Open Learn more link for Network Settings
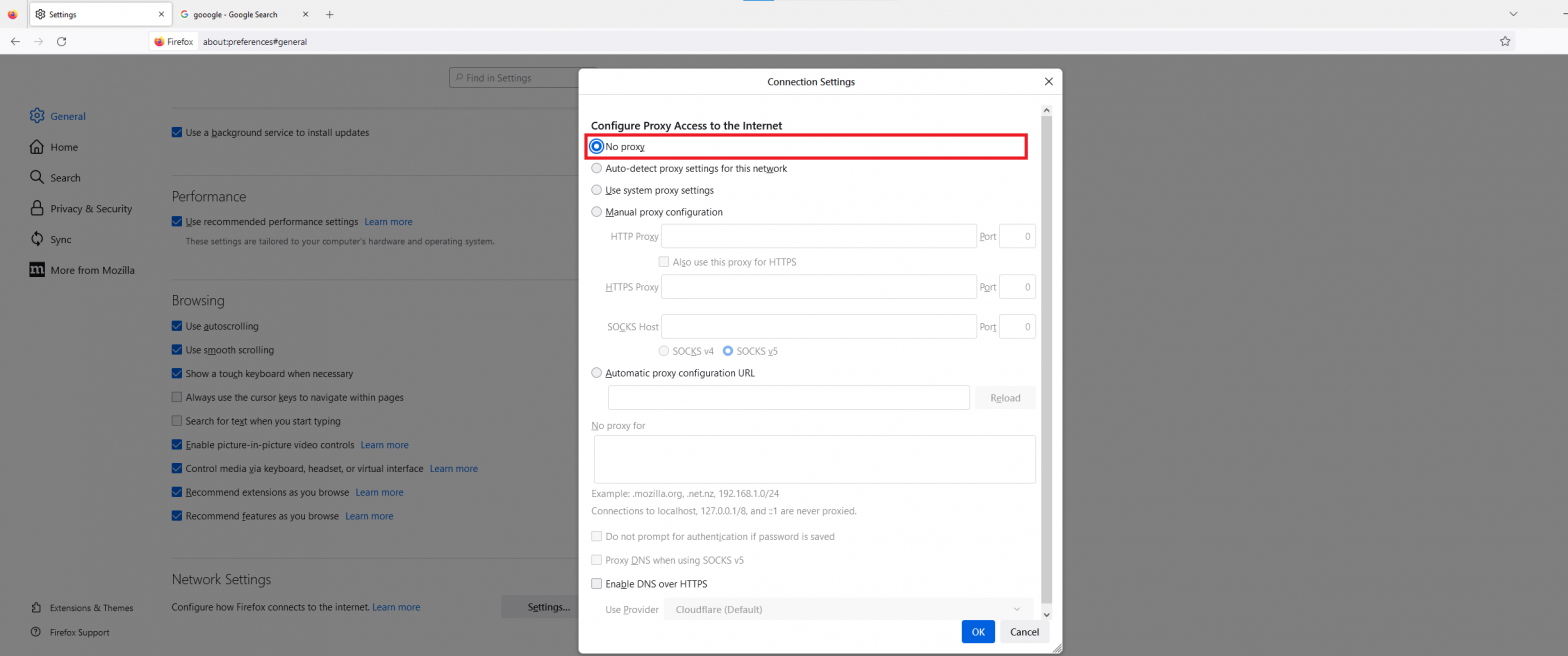 click(x=396, y=607)
